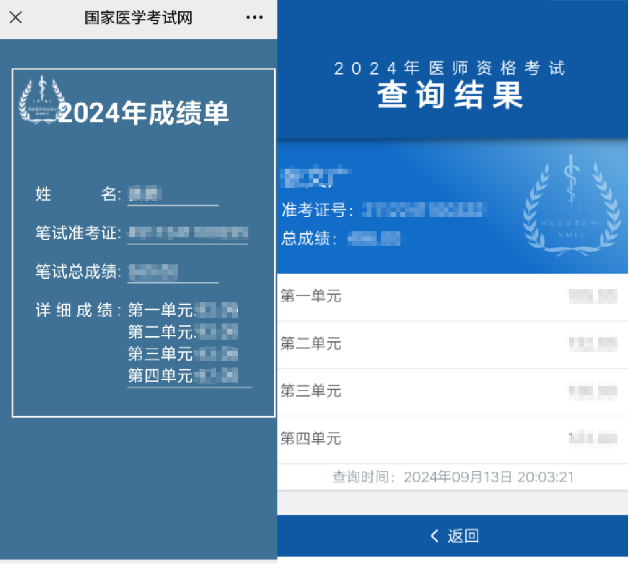The image size is (629, 564).
Task: Open the 第三单元 row in the results list
Action: [453, 391]
